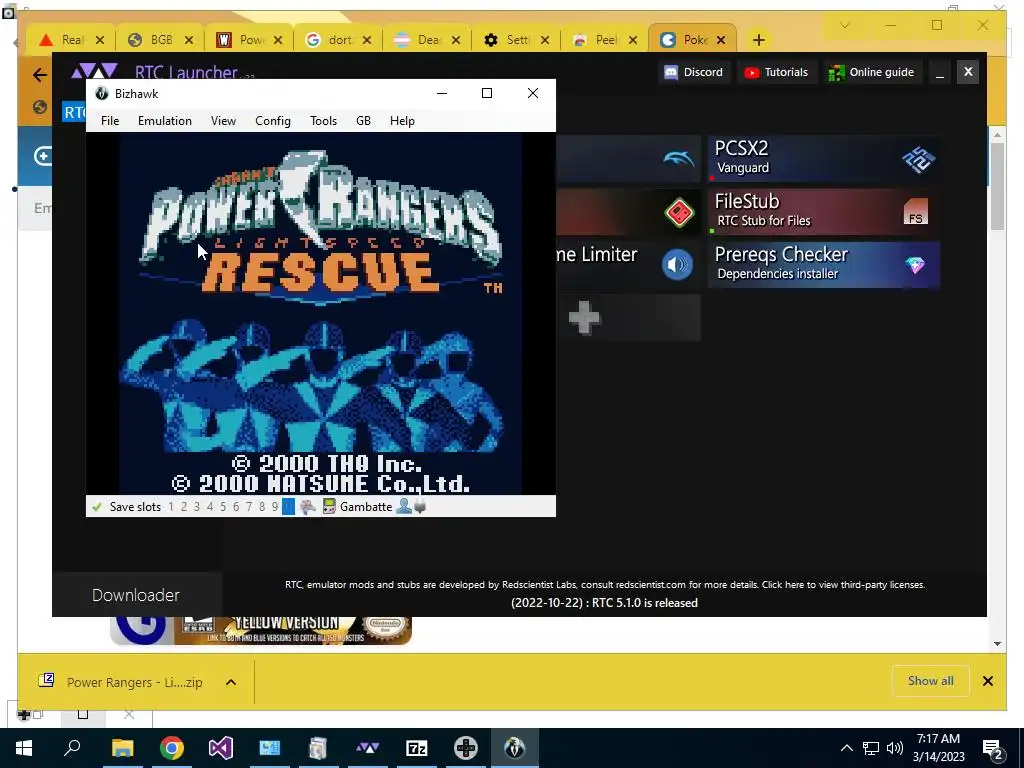Click the Bizhawk title bar icon

101,93
